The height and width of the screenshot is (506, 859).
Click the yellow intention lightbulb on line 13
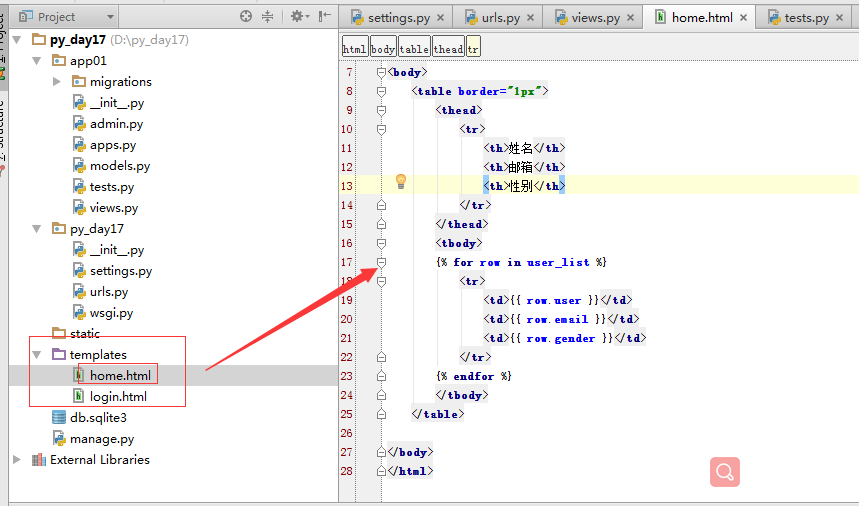[x=401, y=181]
